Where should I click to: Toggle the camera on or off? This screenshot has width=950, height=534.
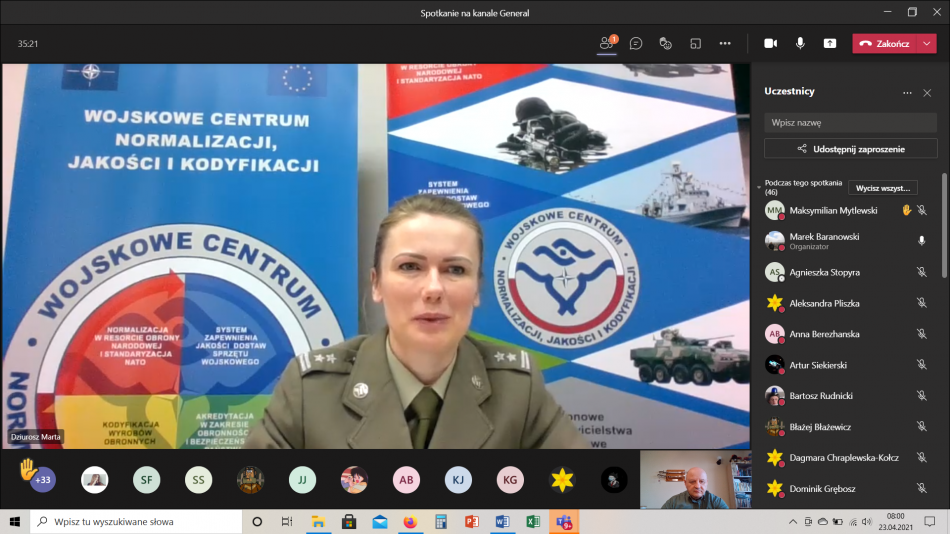pos(770,43)
